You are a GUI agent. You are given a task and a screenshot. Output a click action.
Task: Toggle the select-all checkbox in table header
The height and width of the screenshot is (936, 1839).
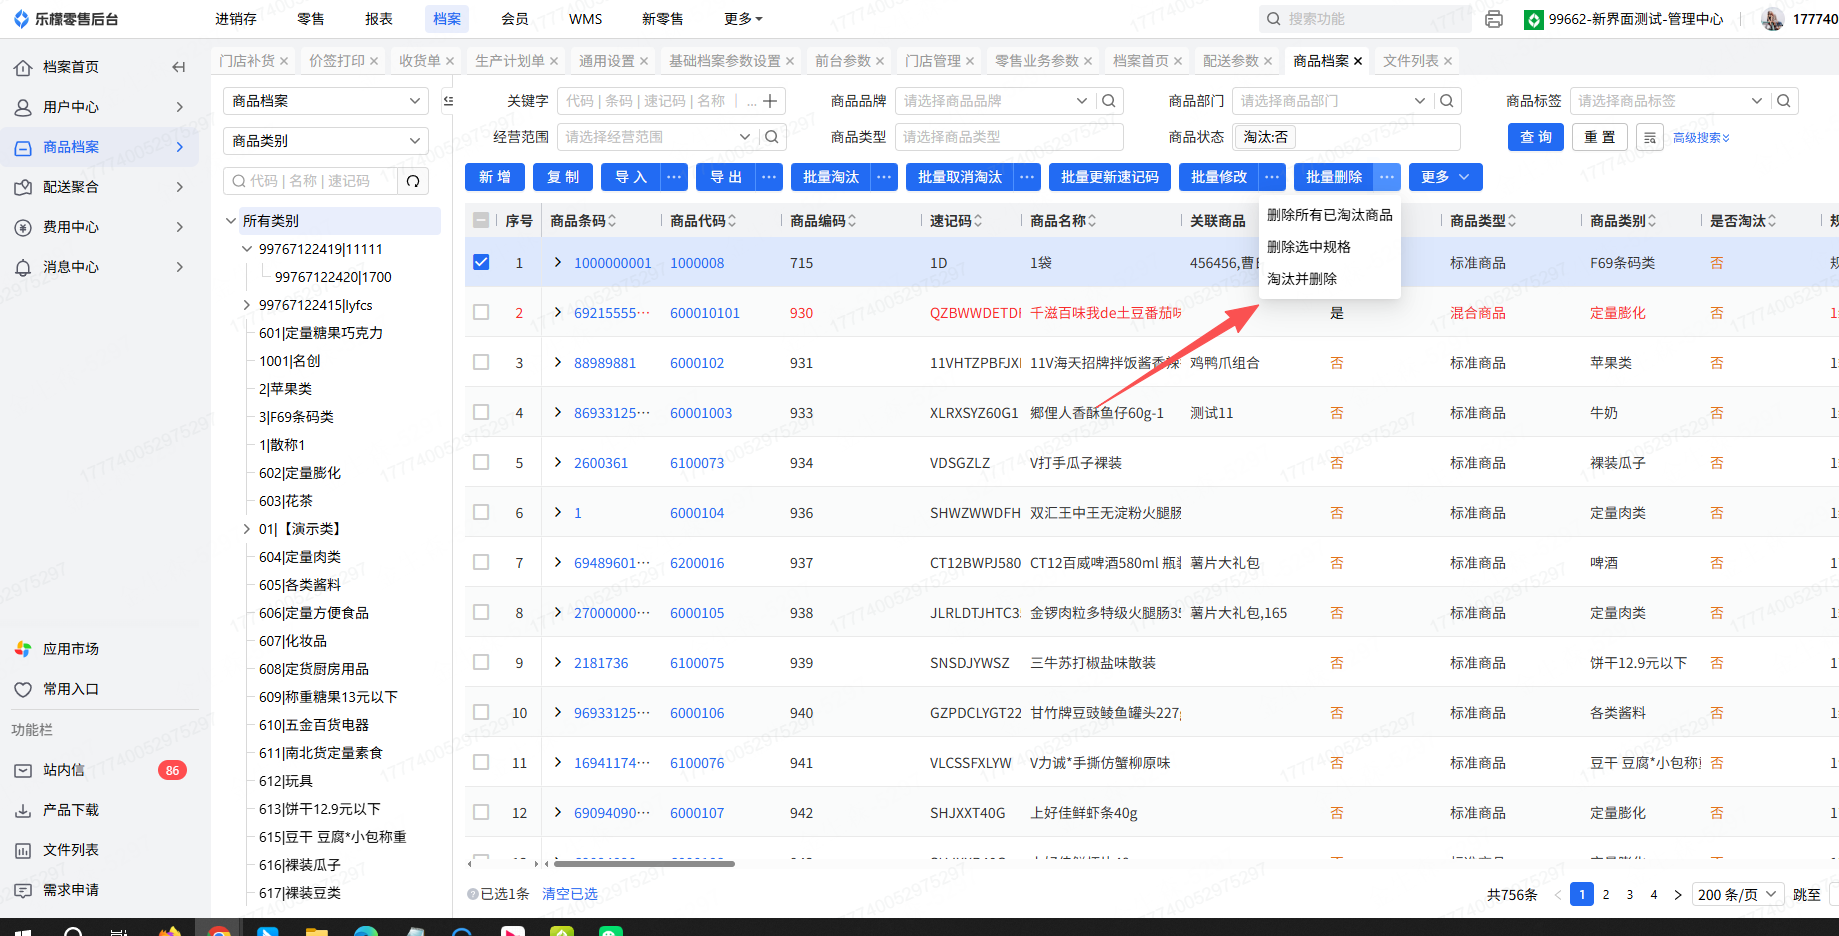tap(481, 221)
